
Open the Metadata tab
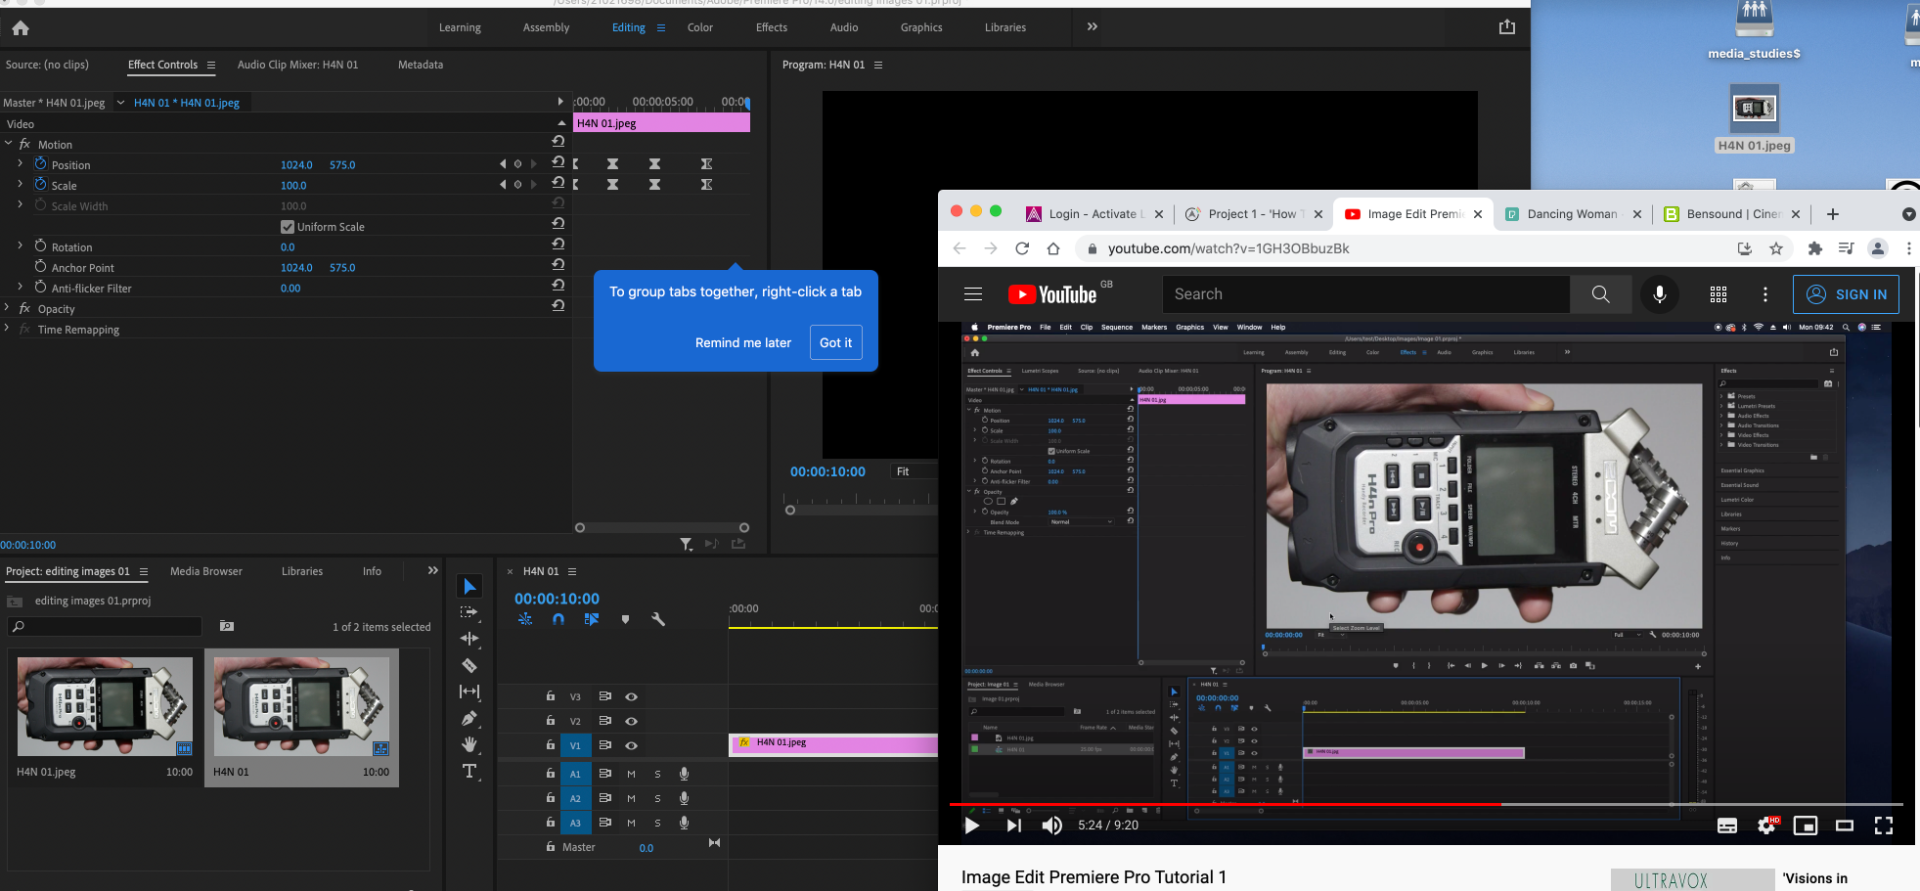click(x=420, y=65)
